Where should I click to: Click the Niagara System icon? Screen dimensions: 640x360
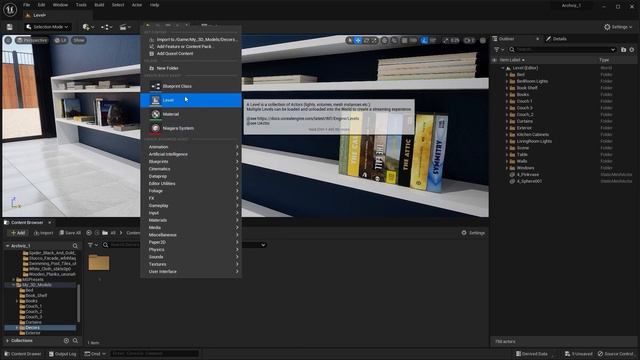156,128
